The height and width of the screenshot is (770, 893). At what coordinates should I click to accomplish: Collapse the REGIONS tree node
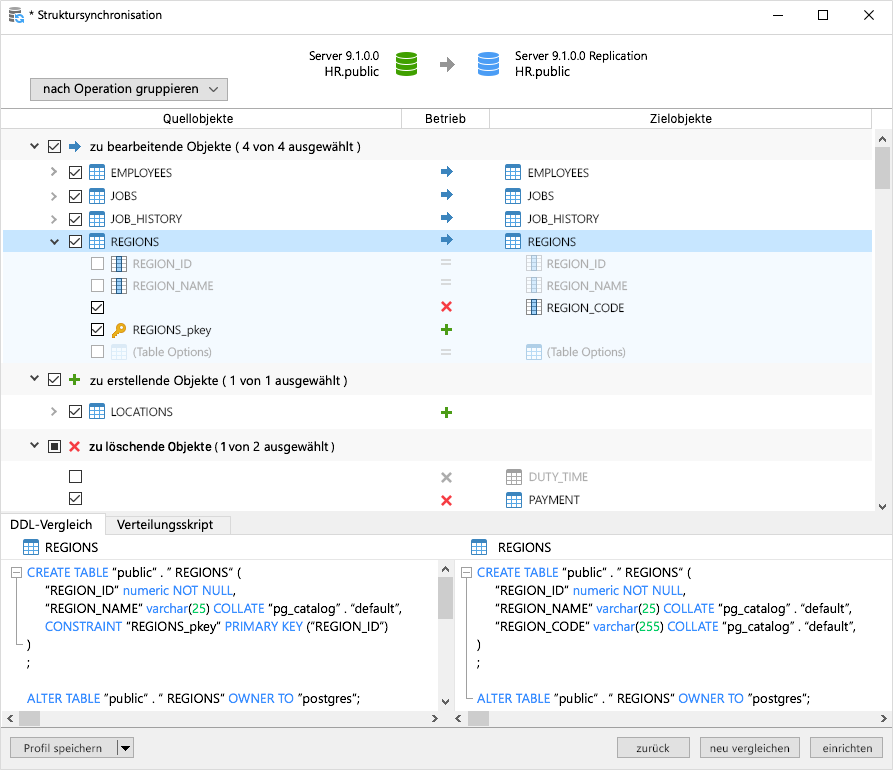coord(54,241)
